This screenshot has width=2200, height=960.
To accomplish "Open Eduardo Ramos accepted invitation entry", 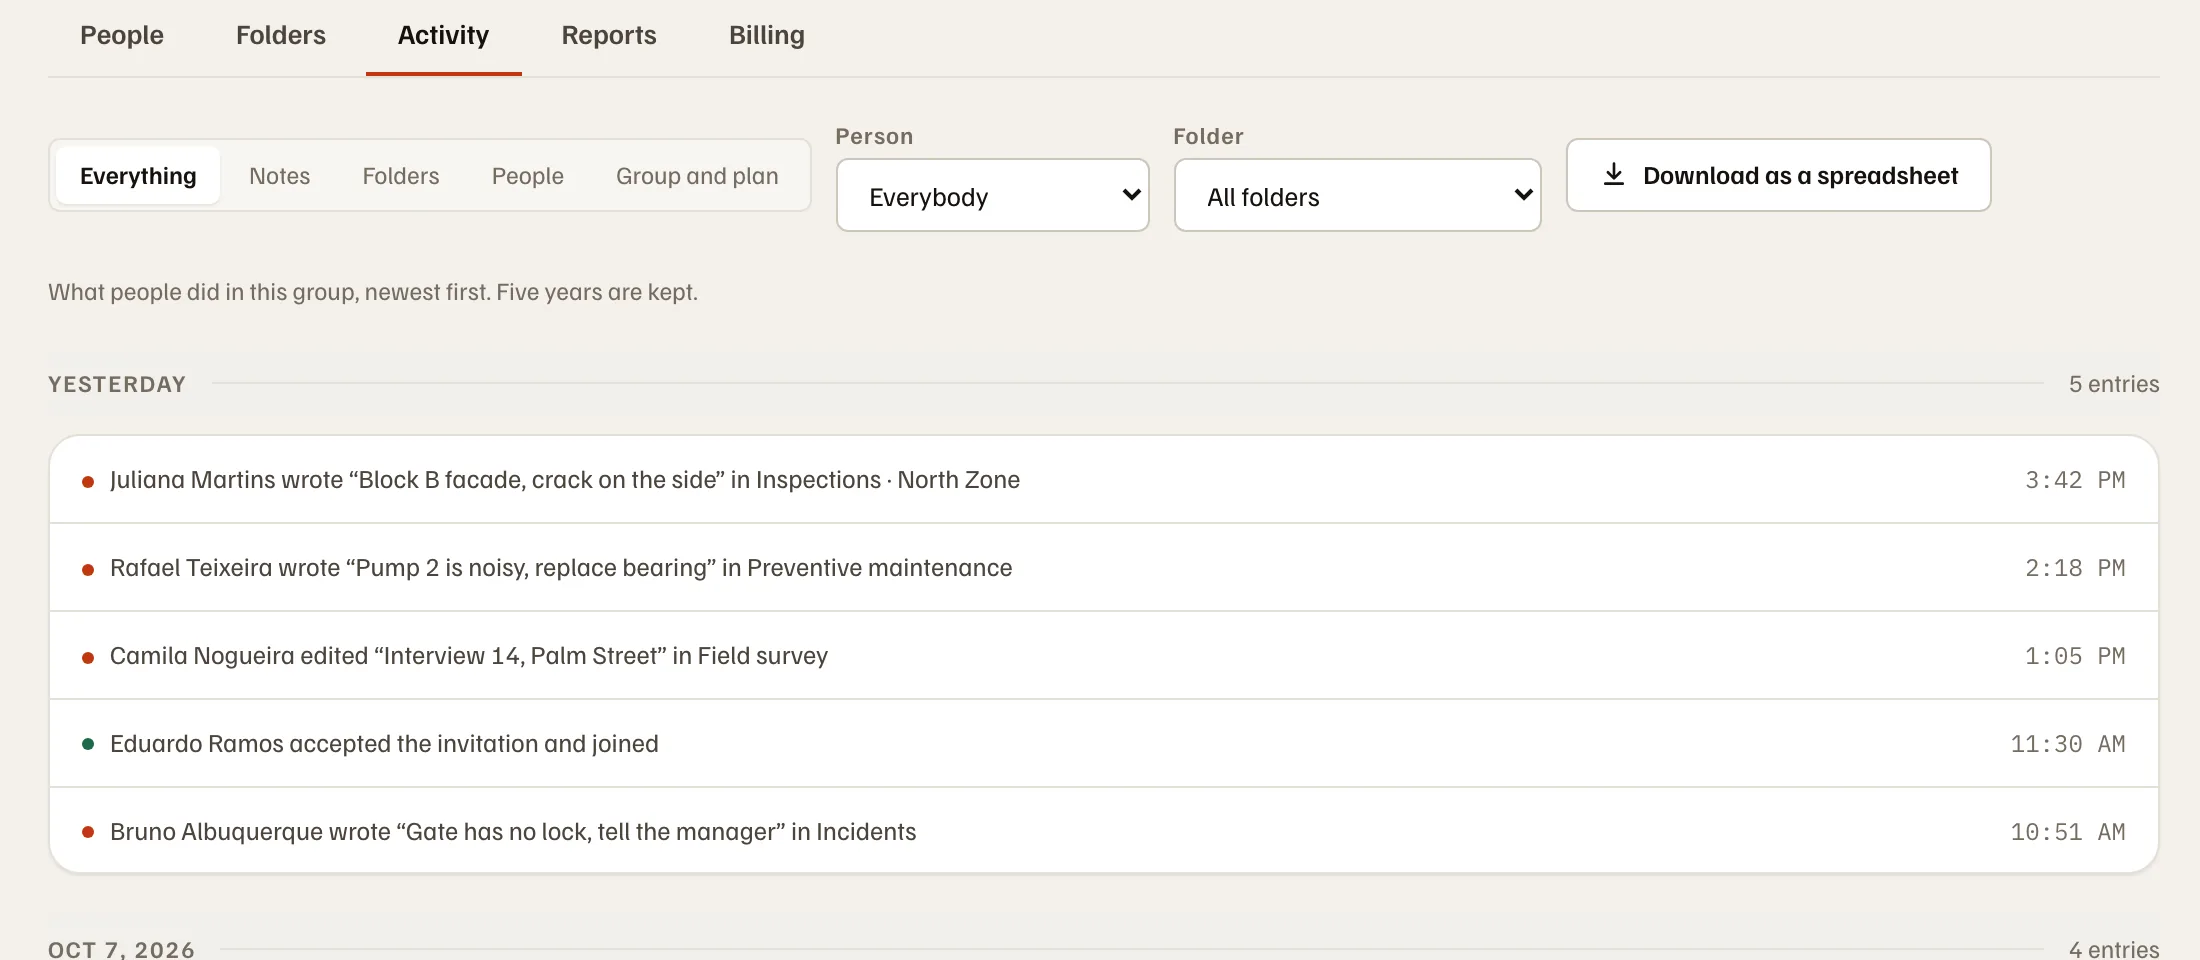I will (x=1104, y=744).
